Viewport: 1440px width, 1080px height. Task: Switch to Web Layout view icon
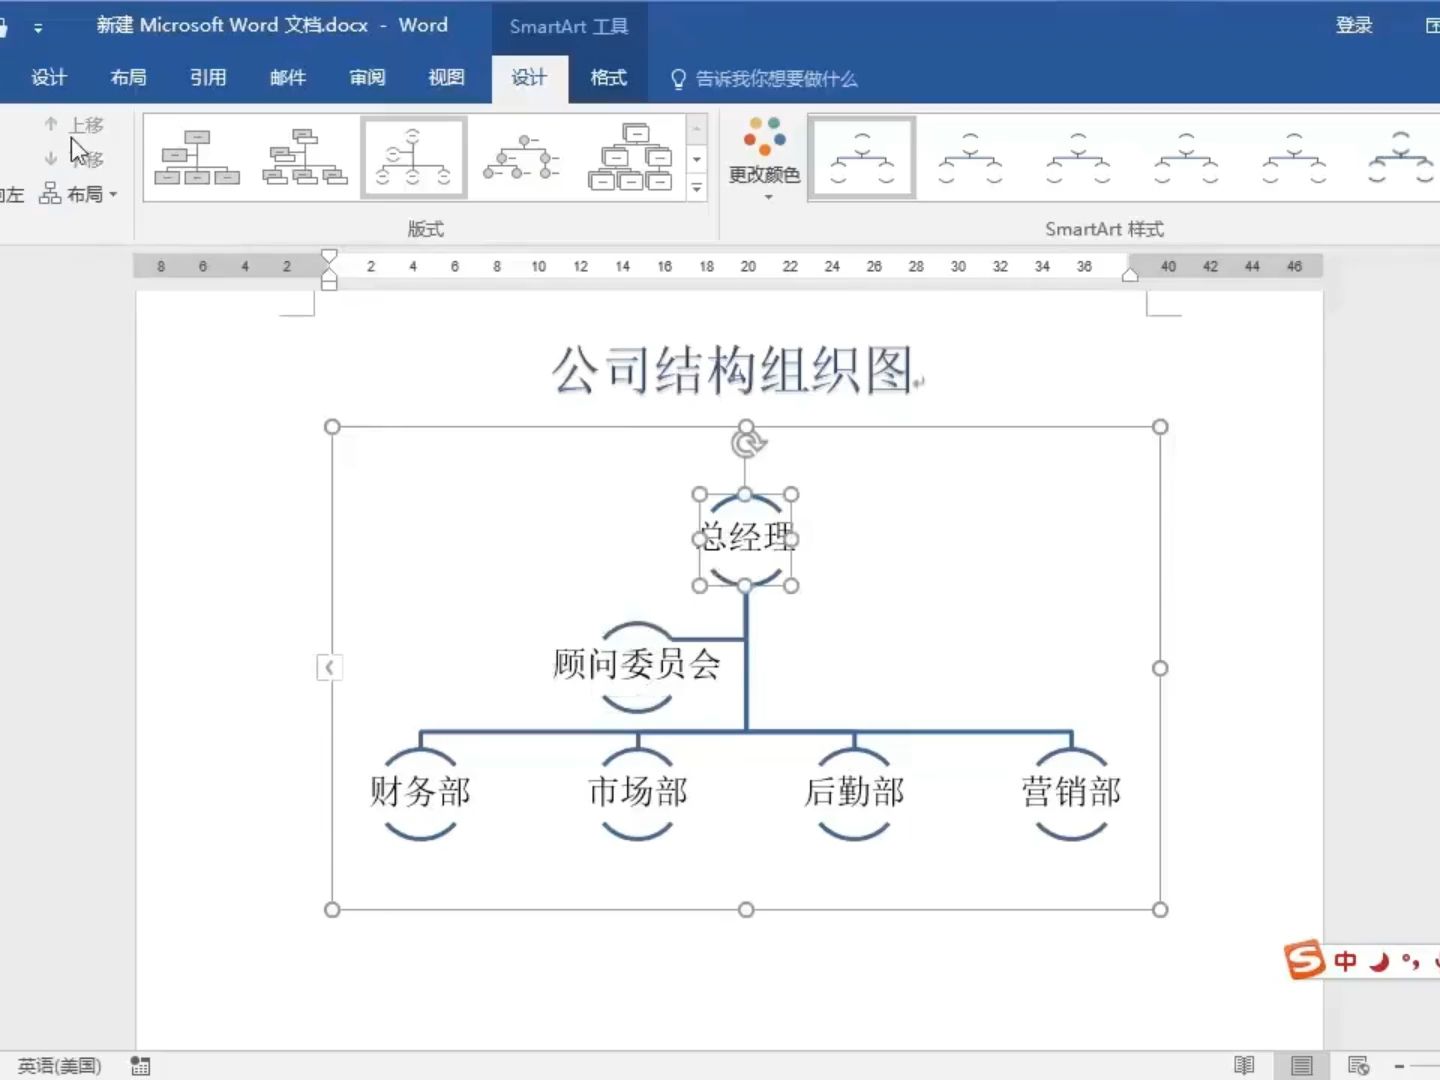point(1356,1064)
